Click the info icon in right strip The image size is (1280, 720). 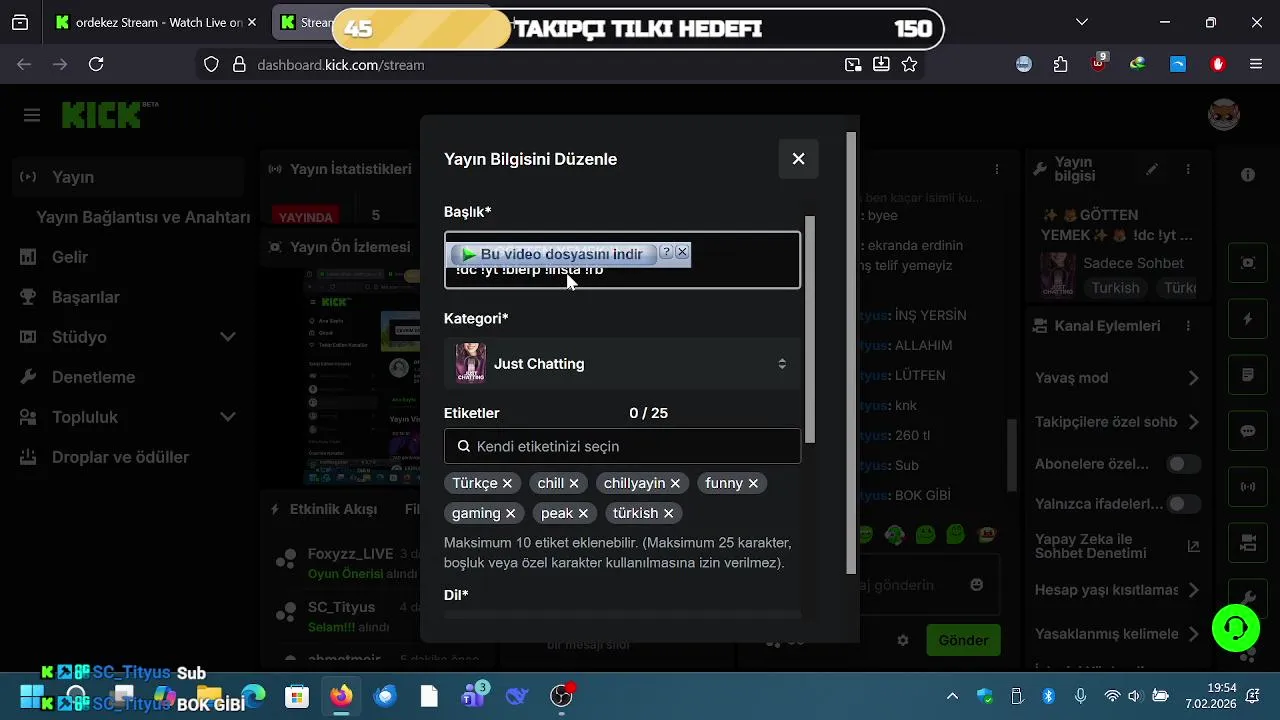(1248, 175)
